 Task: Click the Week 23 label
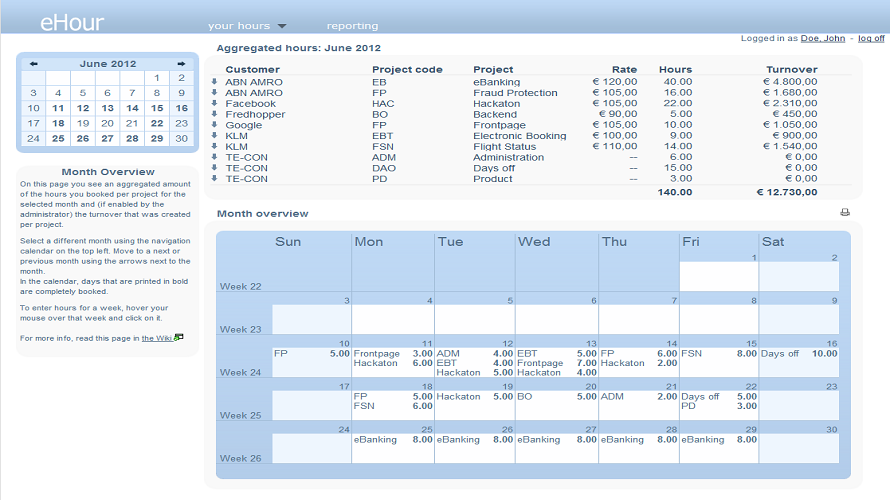click(x=241, y=330)
